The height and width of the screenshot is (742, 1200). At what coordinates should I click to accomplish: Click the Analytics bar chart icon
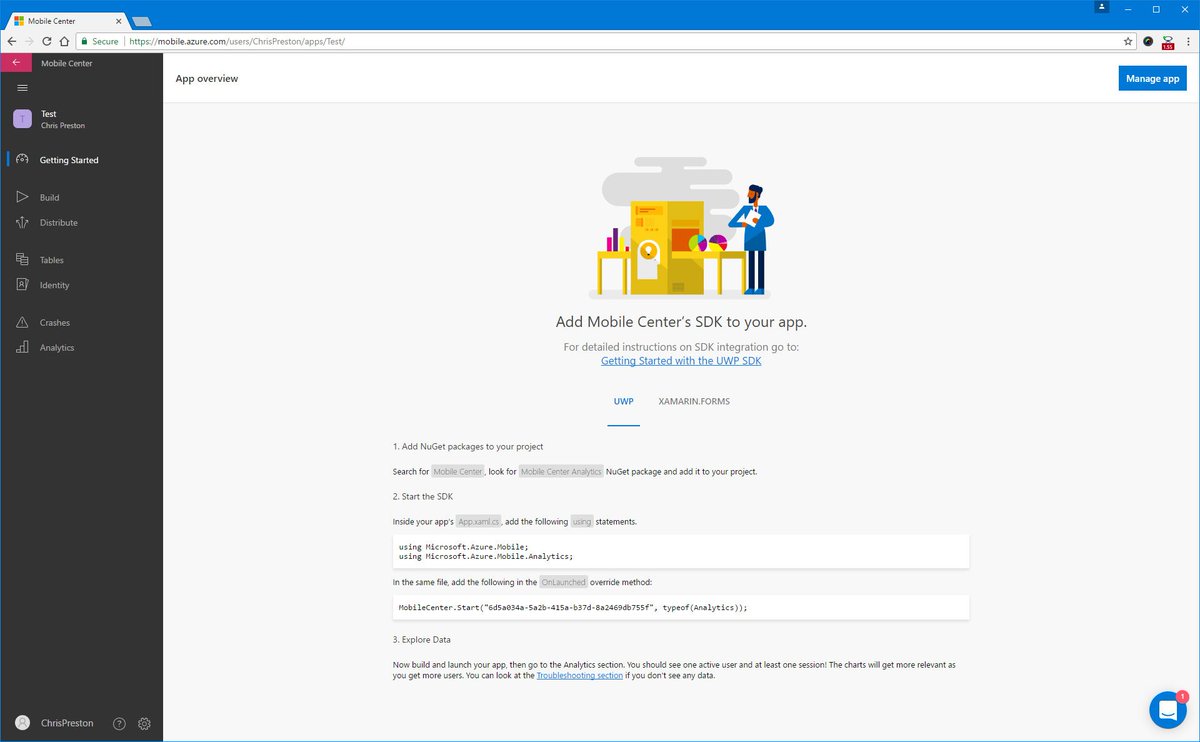pos(22,347)
